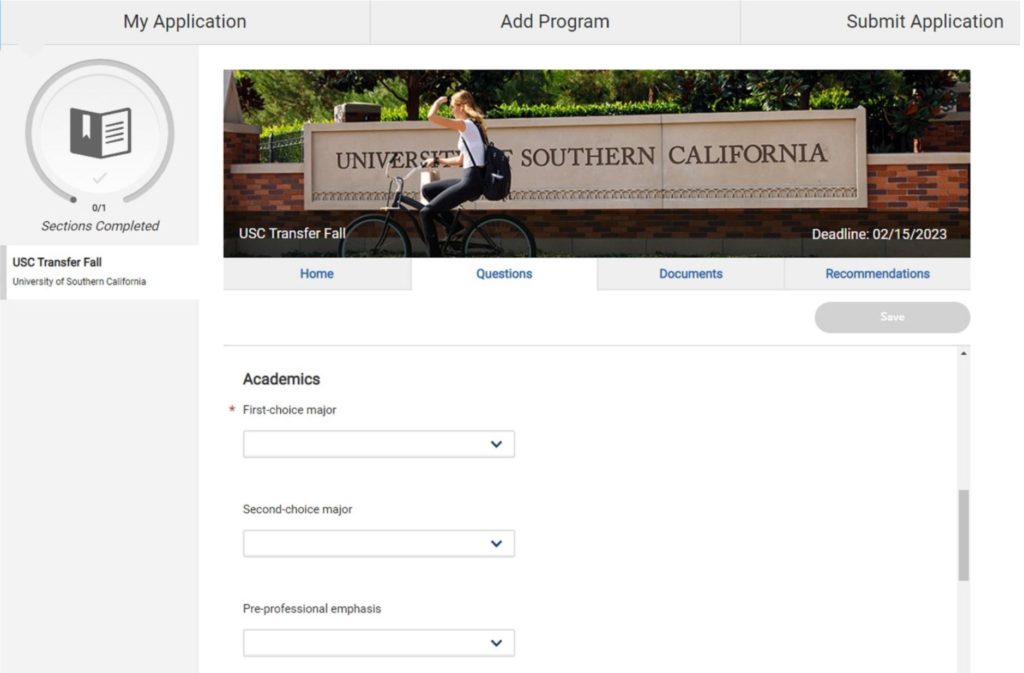Expand the Second-choice major dropdown
This screenshot has height=673, width=1024.
[378, 543]
